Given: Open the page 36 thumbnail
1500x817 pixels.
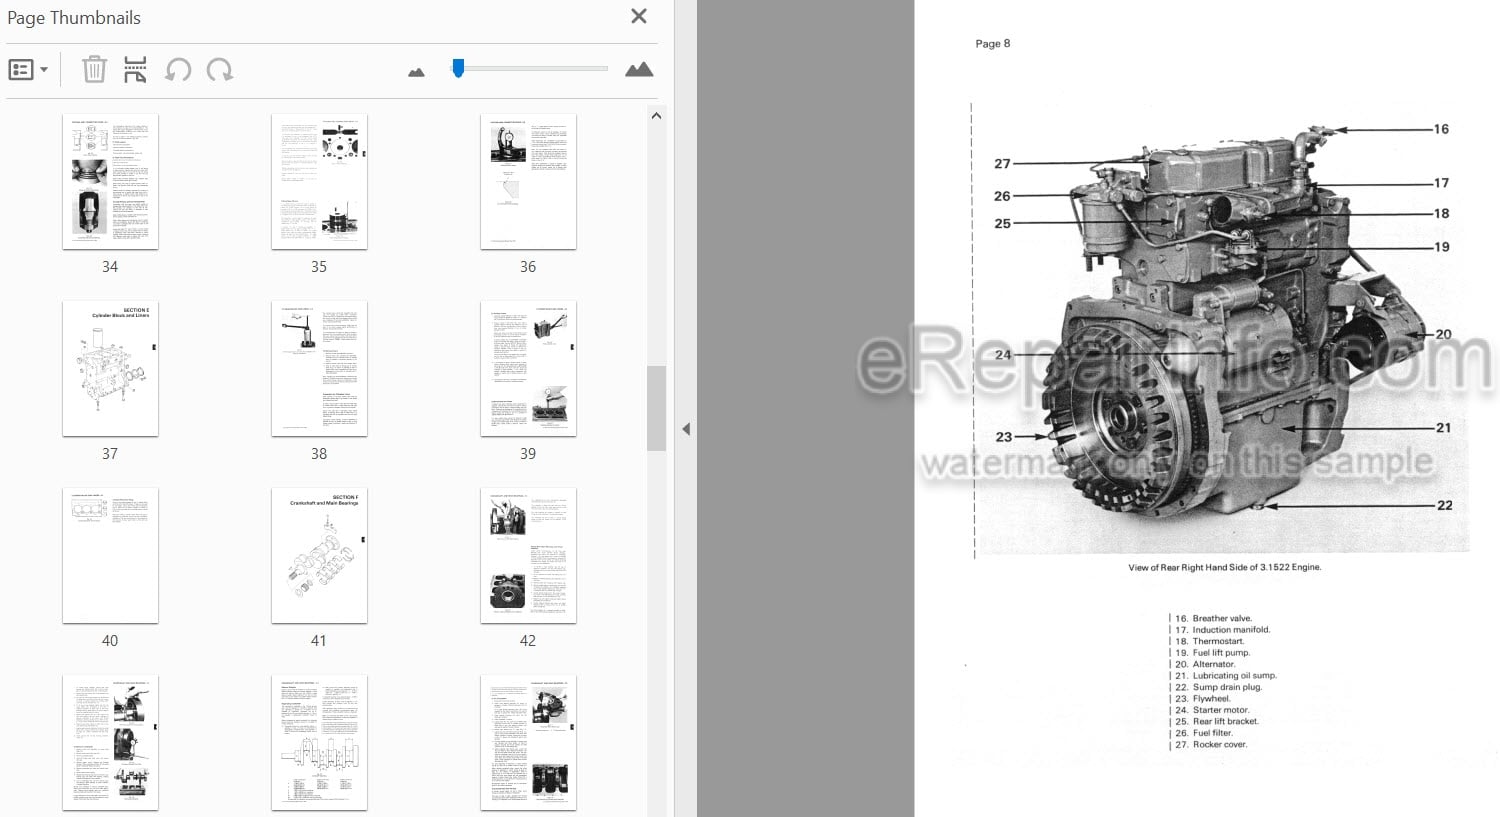Looking at the screenshot, I should click(x=528, y=181).
